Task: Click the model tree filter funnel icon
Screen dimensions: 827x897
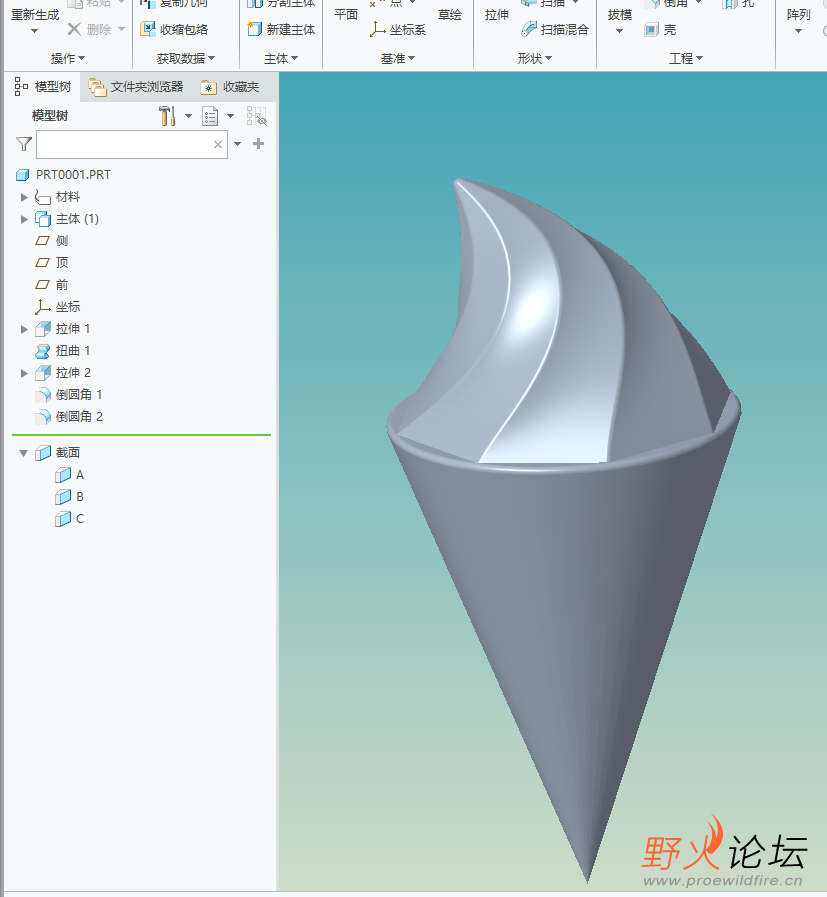Action: 24,144
